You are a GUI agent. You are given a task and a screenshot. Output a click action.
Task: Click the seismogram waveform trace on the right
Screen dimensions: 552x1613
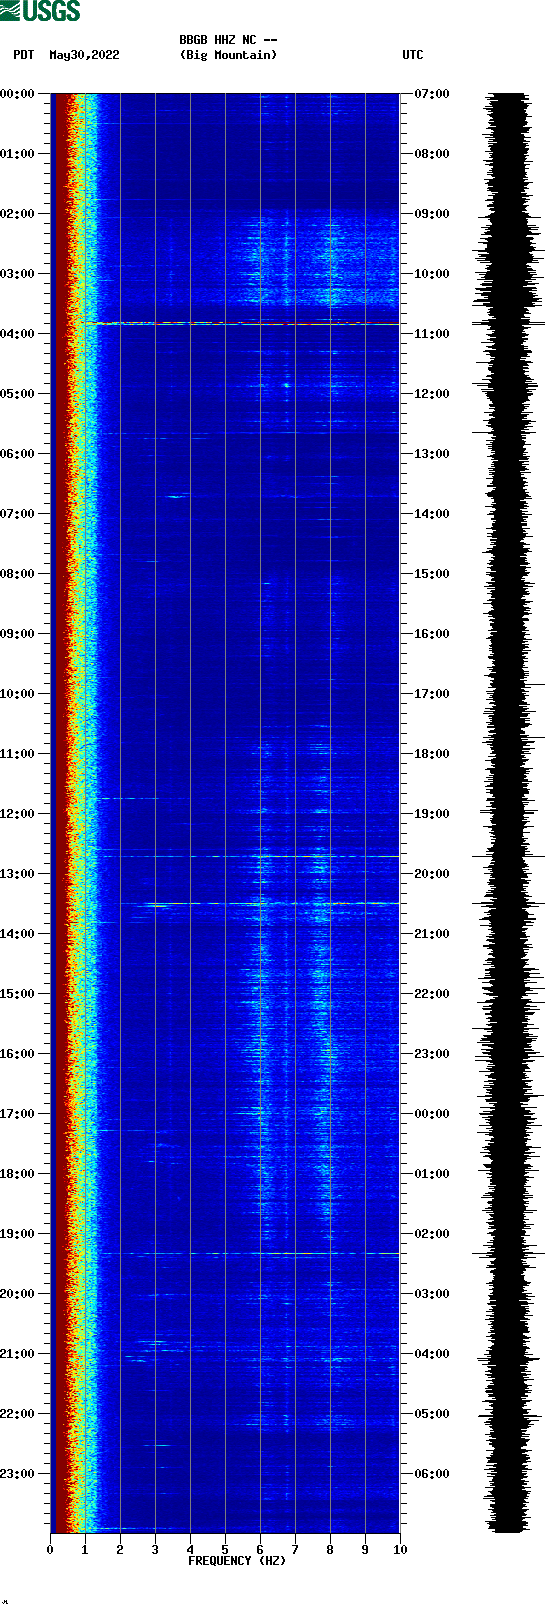pyautogui.click(x=509, y=813)
